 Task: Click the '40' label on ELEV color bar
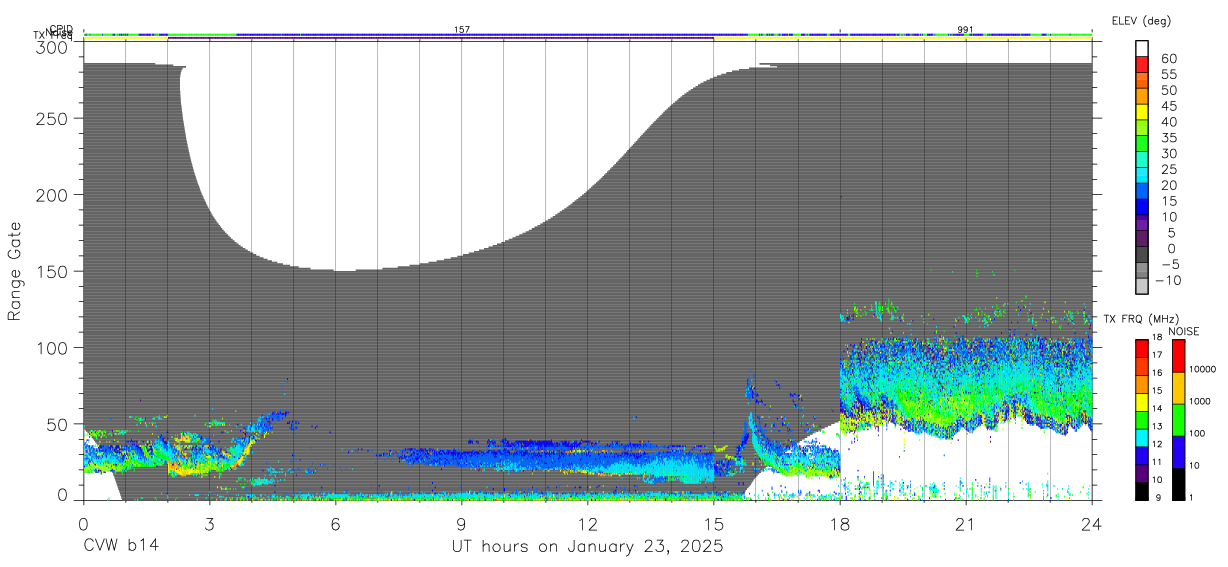1168,122
